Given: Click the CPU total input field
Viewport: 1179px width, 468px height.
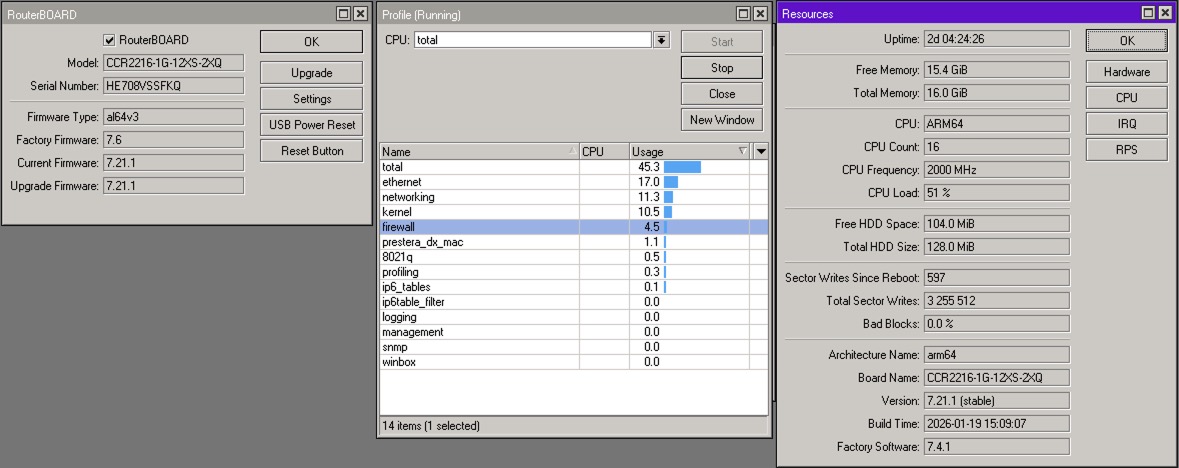Looking at the screenshot, I should point(532,40).
